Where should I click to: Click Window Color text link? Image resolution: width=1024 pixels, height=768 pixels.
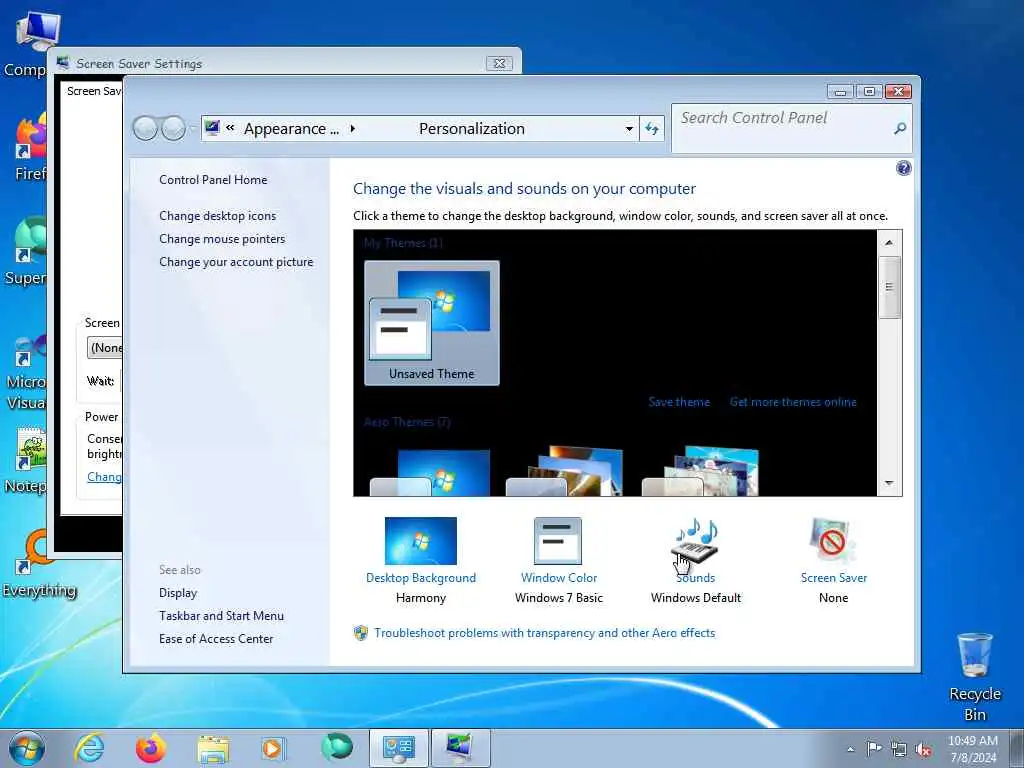click(558, 578)
